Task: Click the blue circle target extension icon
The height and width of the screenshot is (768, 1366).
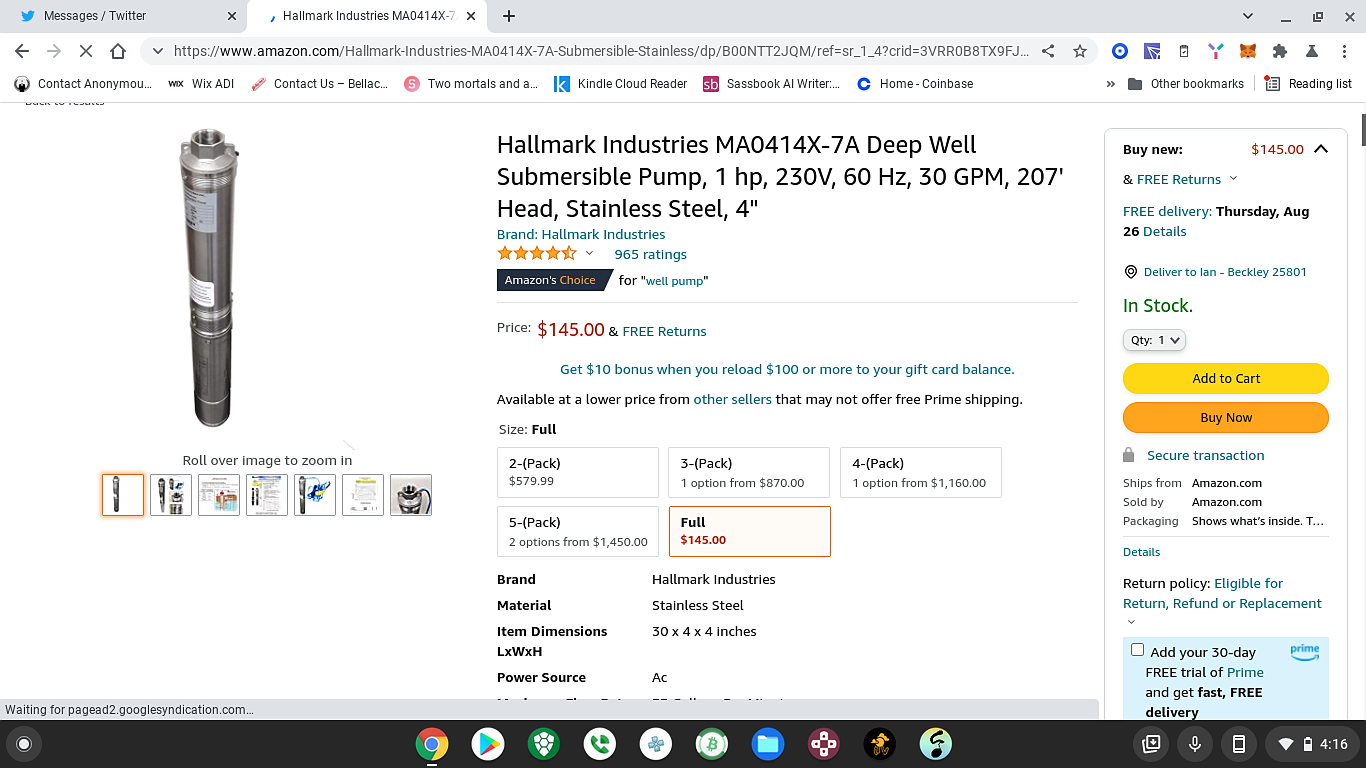Action: [x=1120, y=51]
